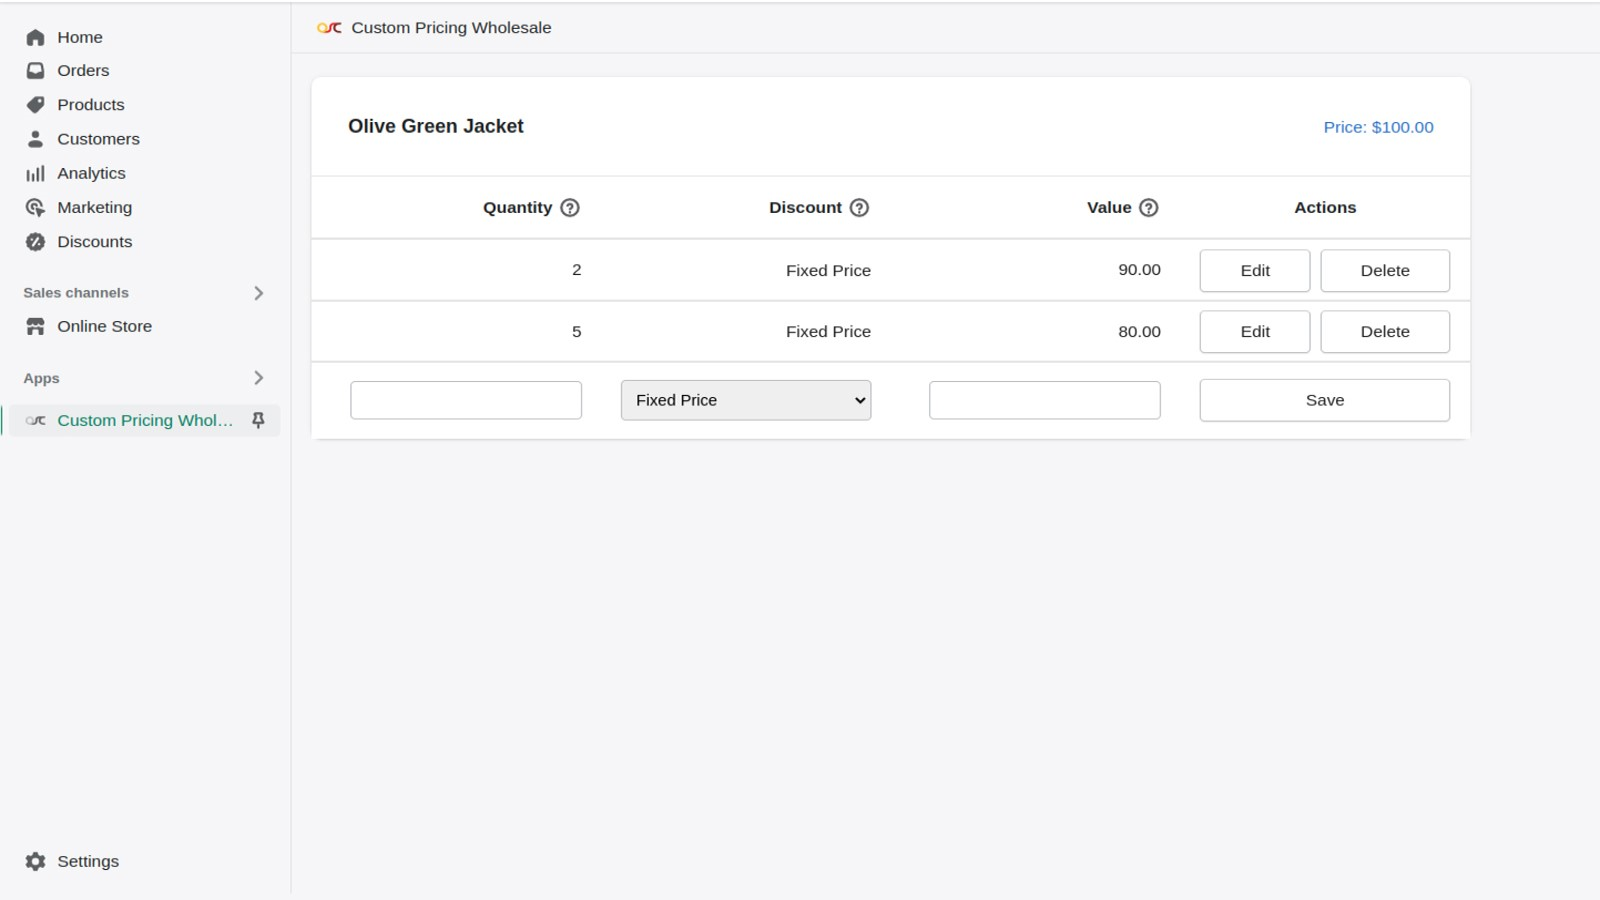The image size is (1600, 900).
Task: Delete the 80.00 fixed price row
Action: 1384,332
